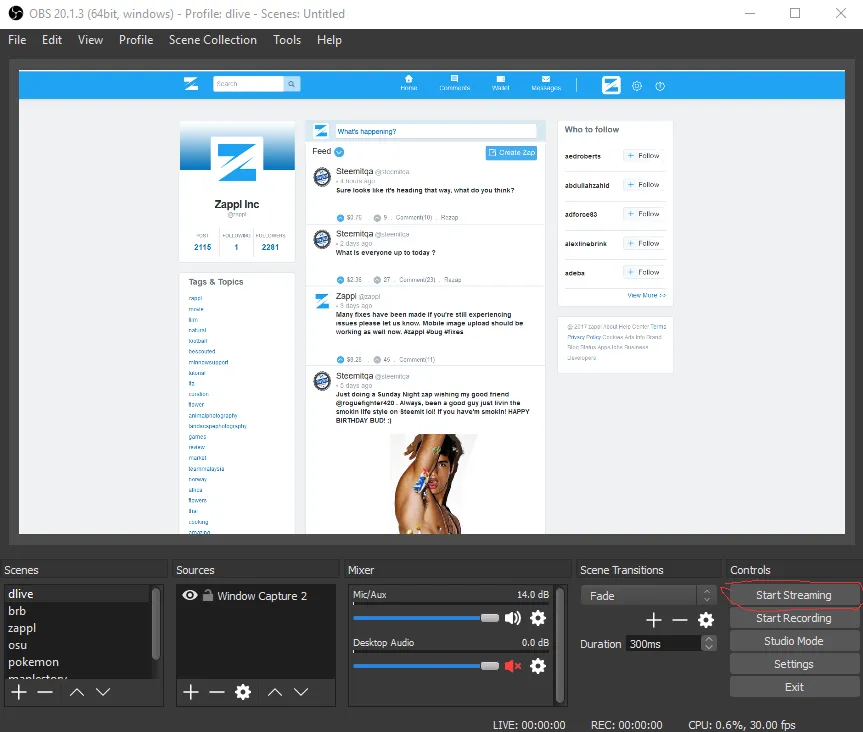
Task: Mute the Mic/Aux speaker
Action: point(512,618)
